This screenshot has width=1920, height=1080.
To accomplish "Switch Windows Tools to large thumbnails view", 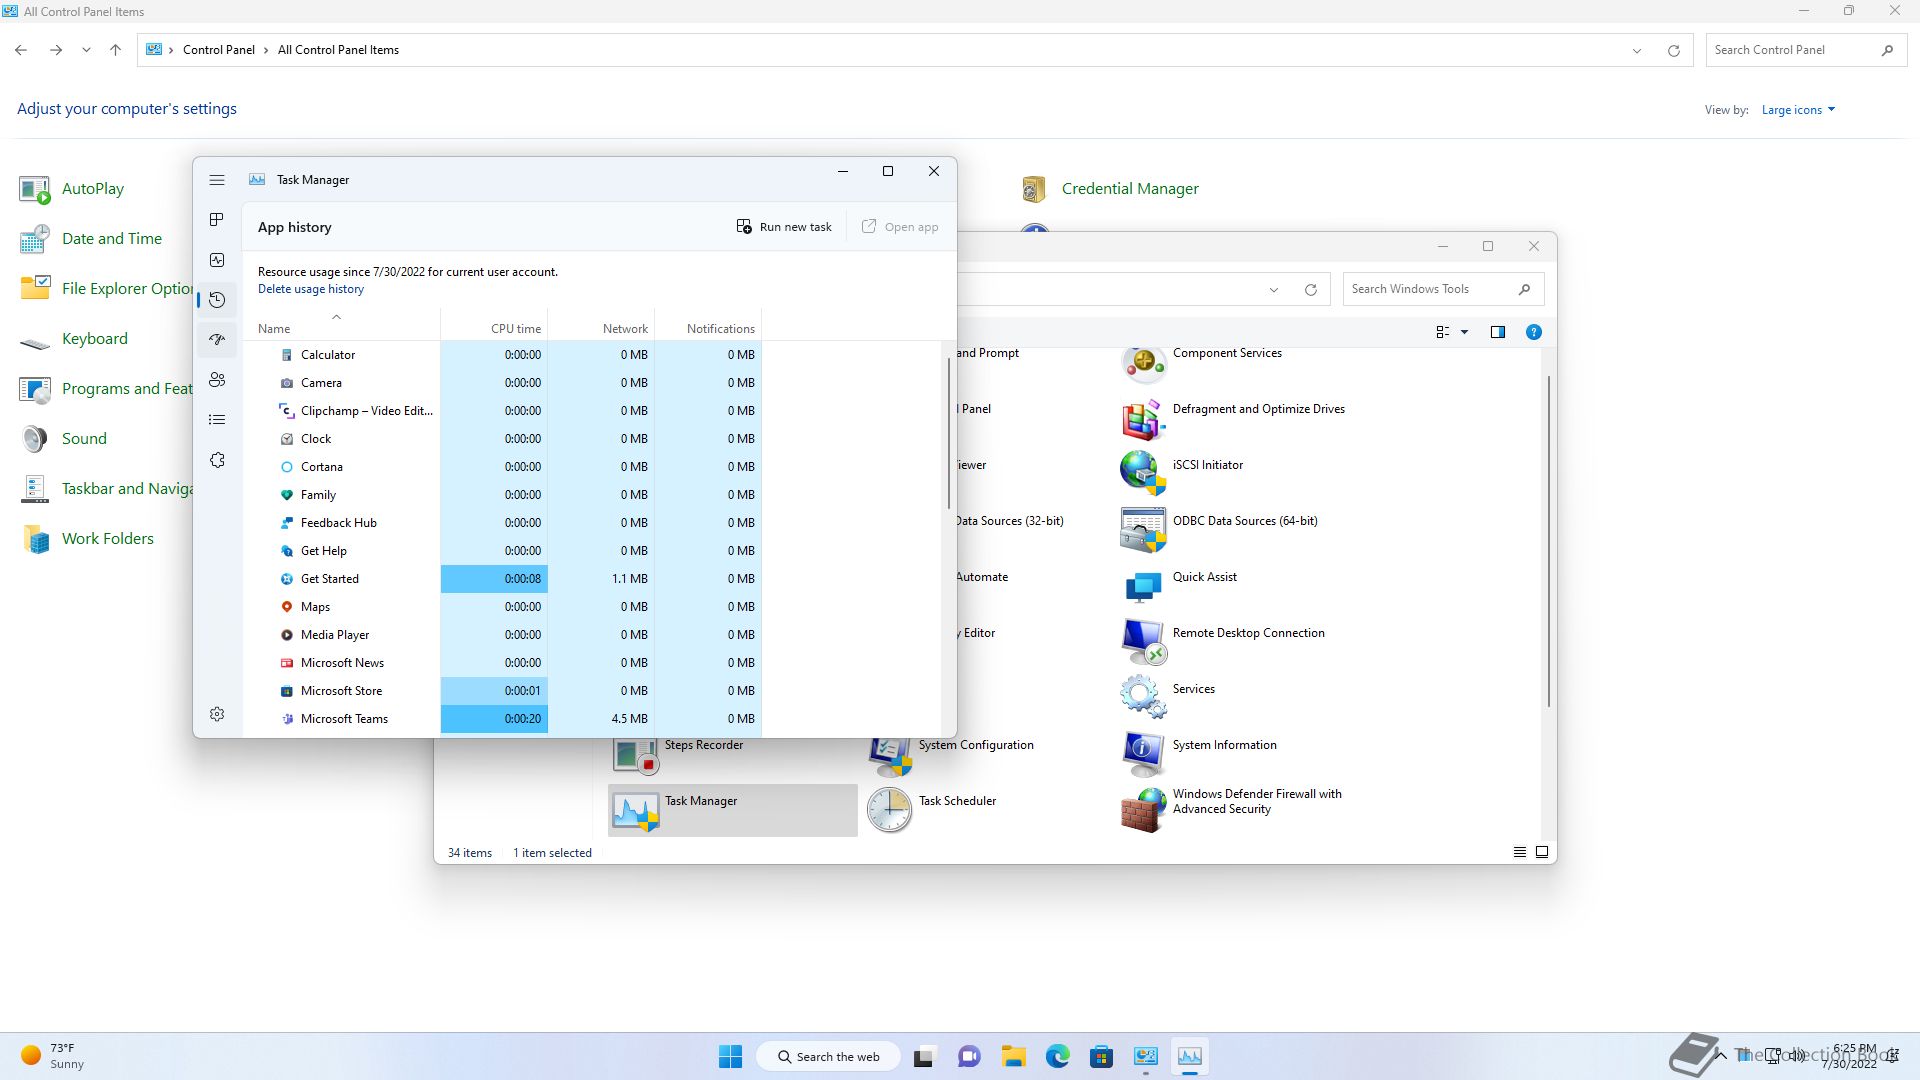I will click(x=1542, y=852).
